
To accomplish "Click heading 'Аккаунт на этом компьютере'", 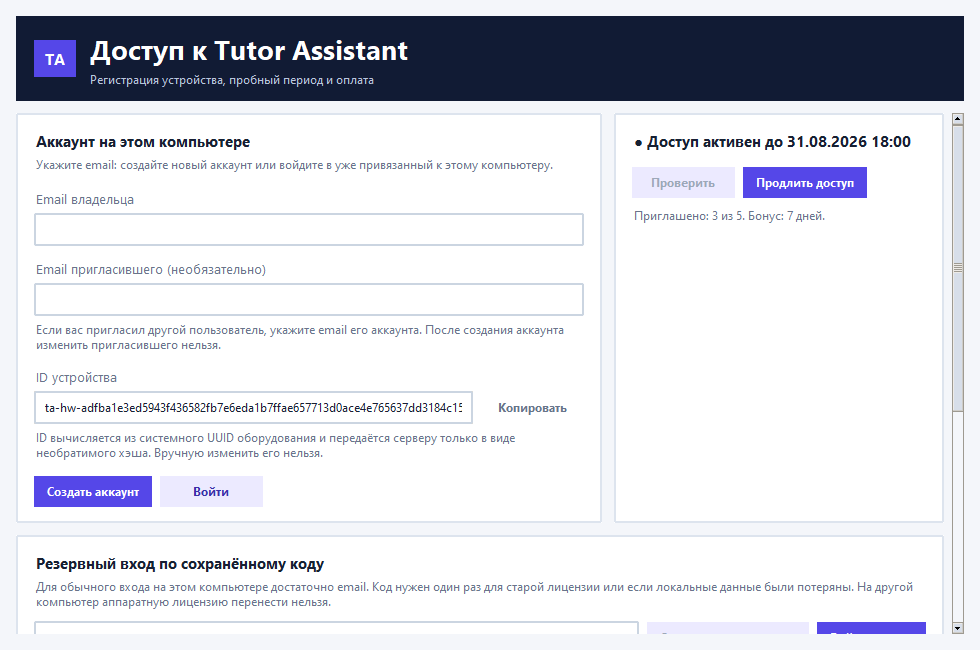I will point(143,142).
